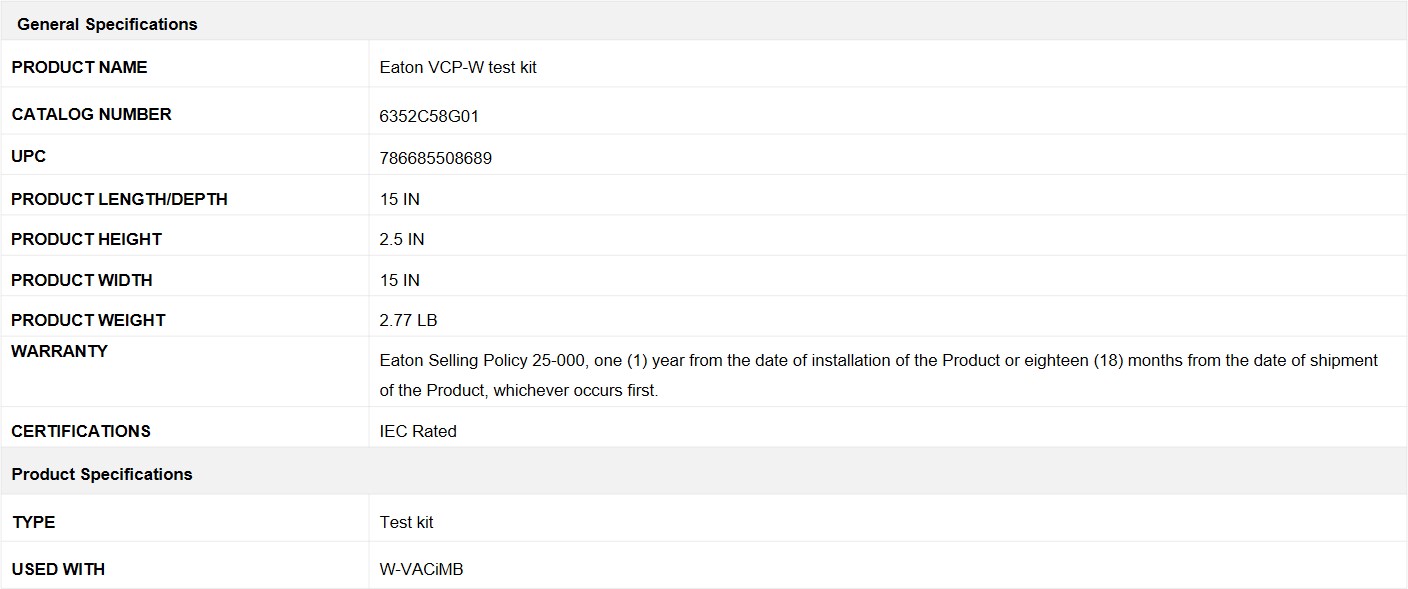Click the Eaton Selling Policy 25-000 warranty text
The image size is (1408, 589).
(x=879, y=375)
